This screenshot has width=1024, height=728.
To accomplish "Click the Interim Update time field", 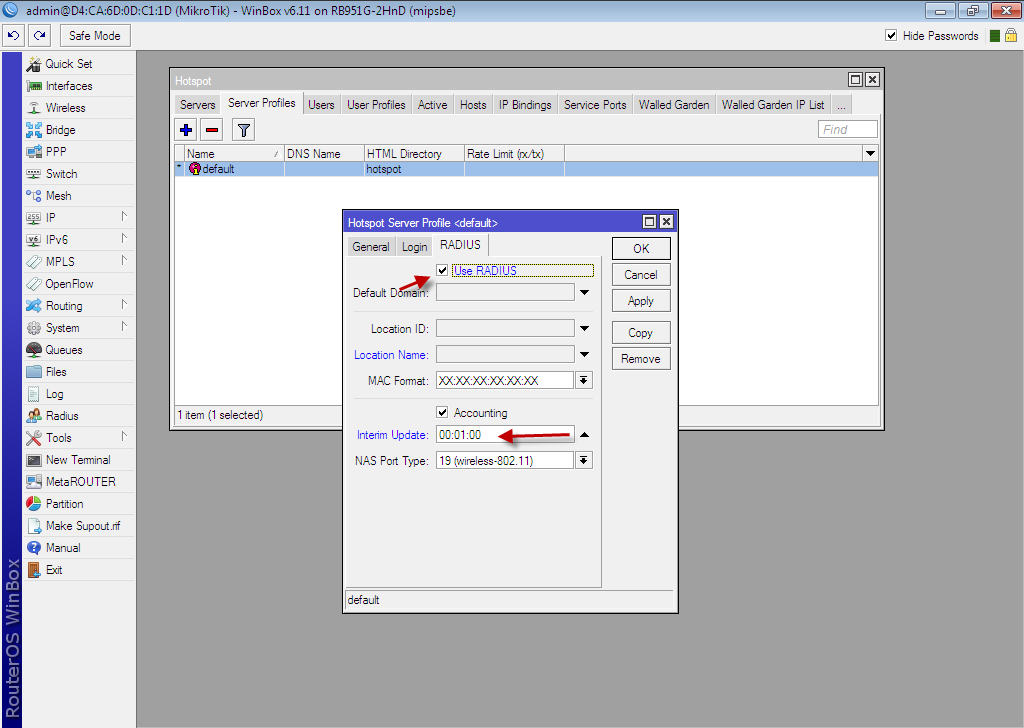I will [x=505, y=435].
